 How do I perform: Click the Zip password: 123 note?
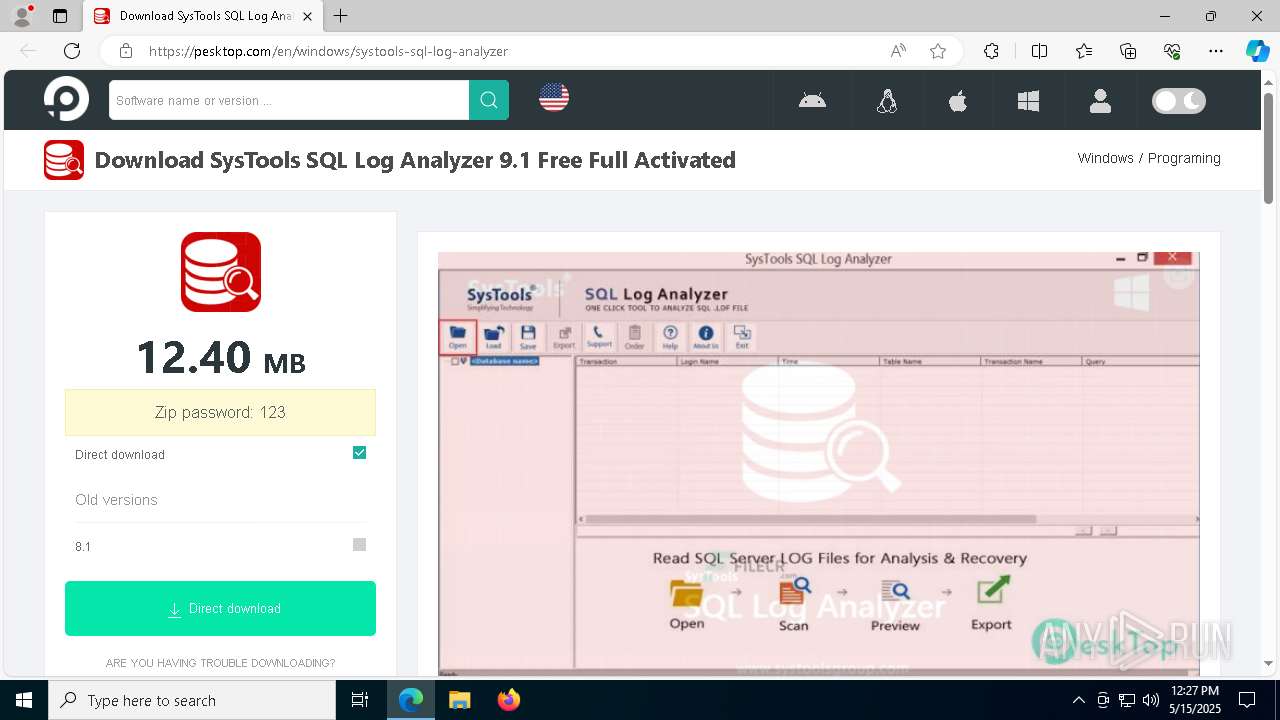pyautogui.click(x=220, y=412)
